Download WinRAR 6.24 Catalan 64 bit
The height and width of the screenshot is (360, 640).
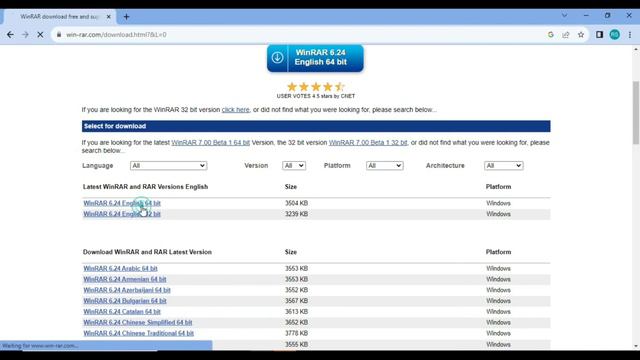[122, 311]
